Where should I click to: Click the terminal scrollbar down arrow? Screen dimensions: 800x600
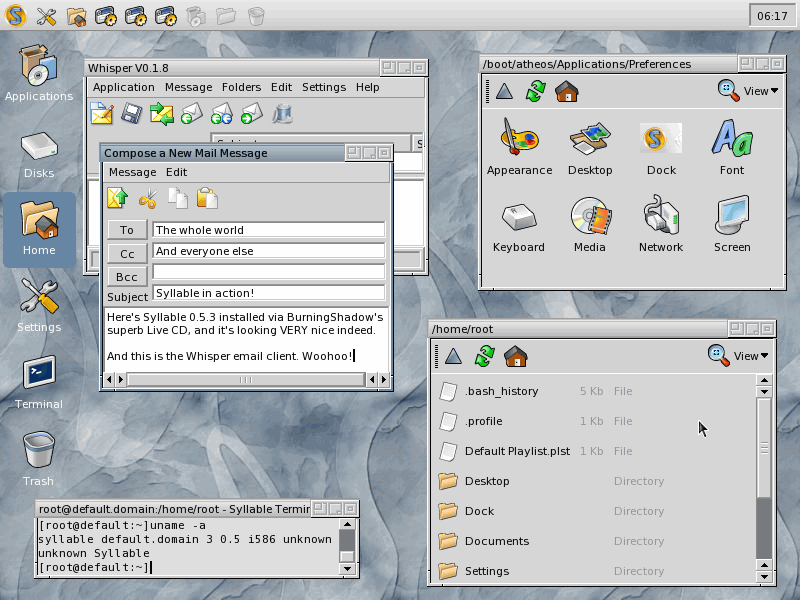coord(347,569)
